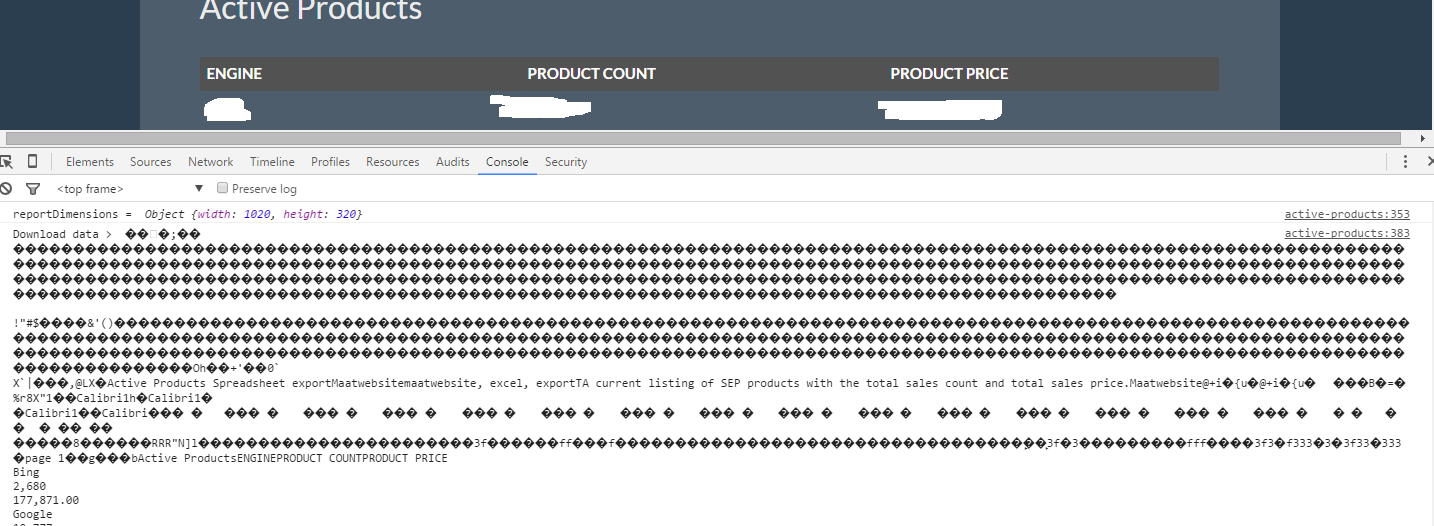
Task: Close the DevTools panel
Action: point(1430,162)
